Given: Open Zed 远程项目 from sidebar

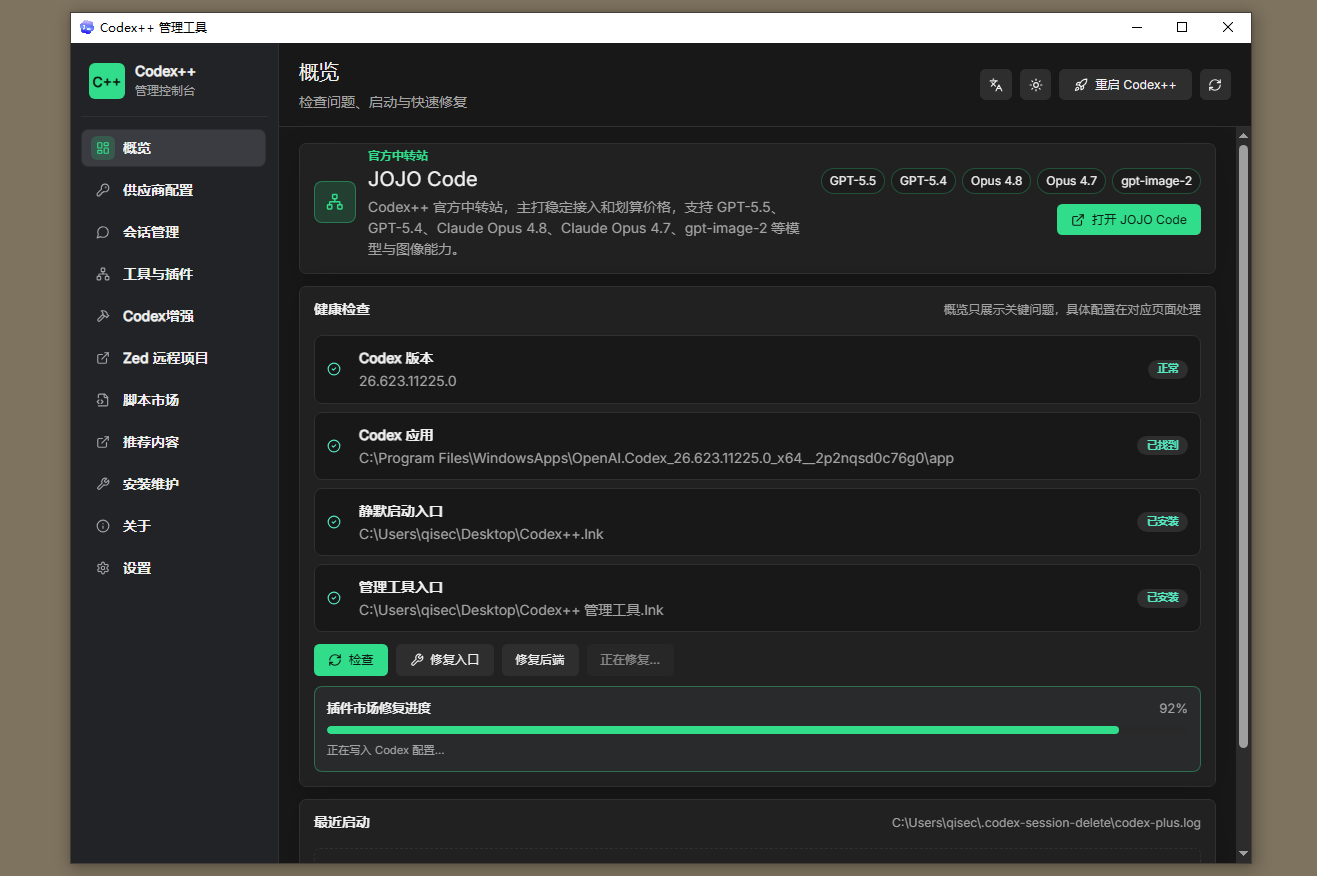Looking at the screenshot, I should click(173, 358).
